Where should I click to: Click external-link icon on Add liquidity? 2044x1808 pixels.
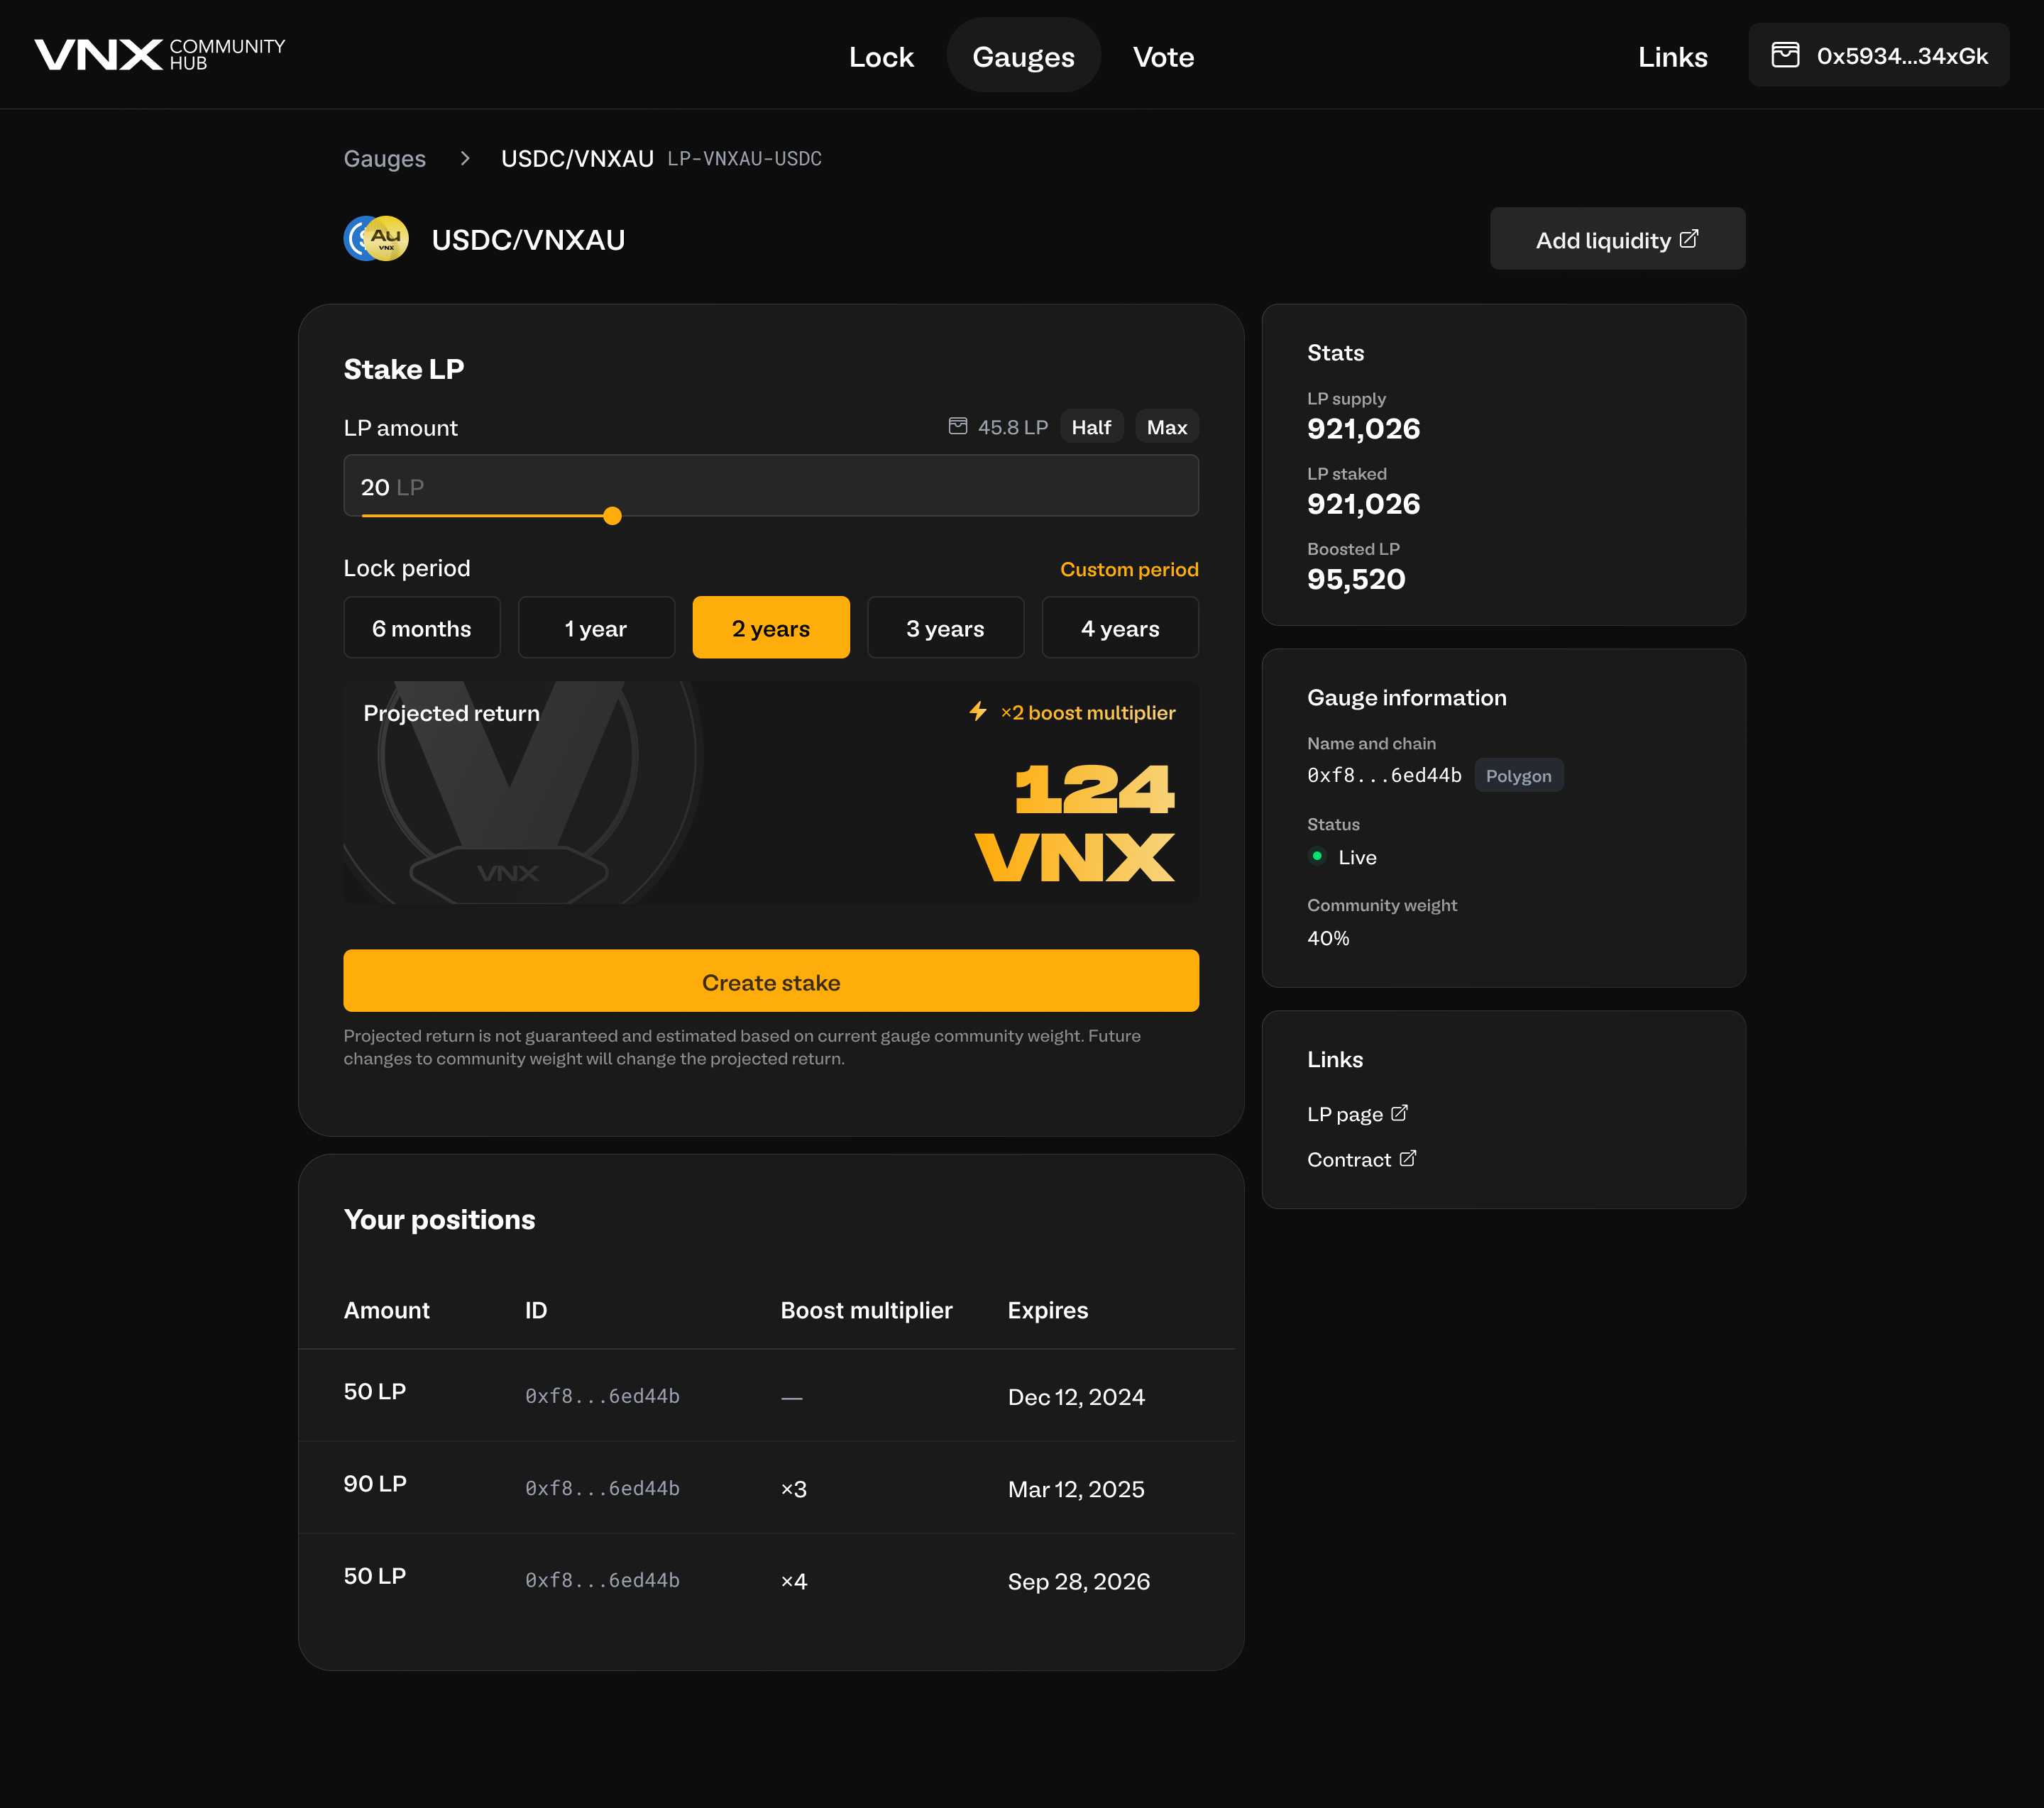(x=1689, y=239)
